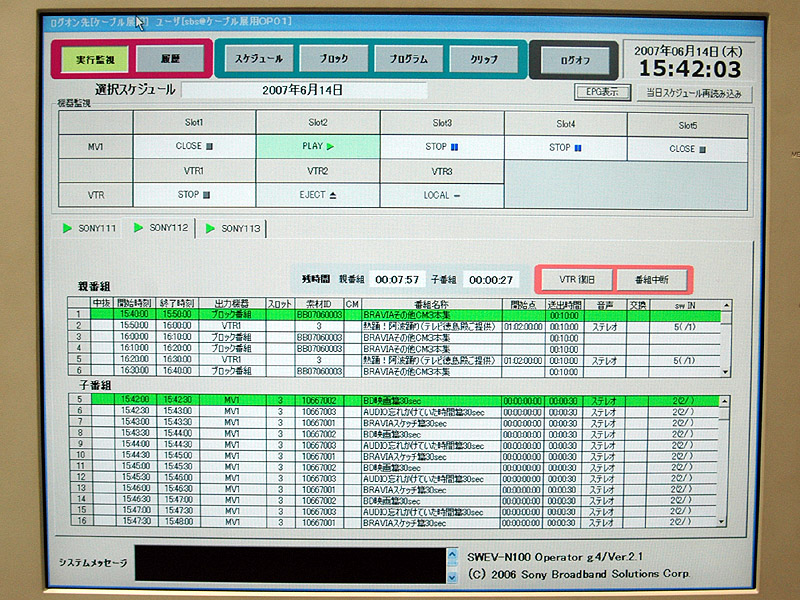Click the VTR1 STOP status indicator
Screen dimensions: 800x600
(194, 195)
